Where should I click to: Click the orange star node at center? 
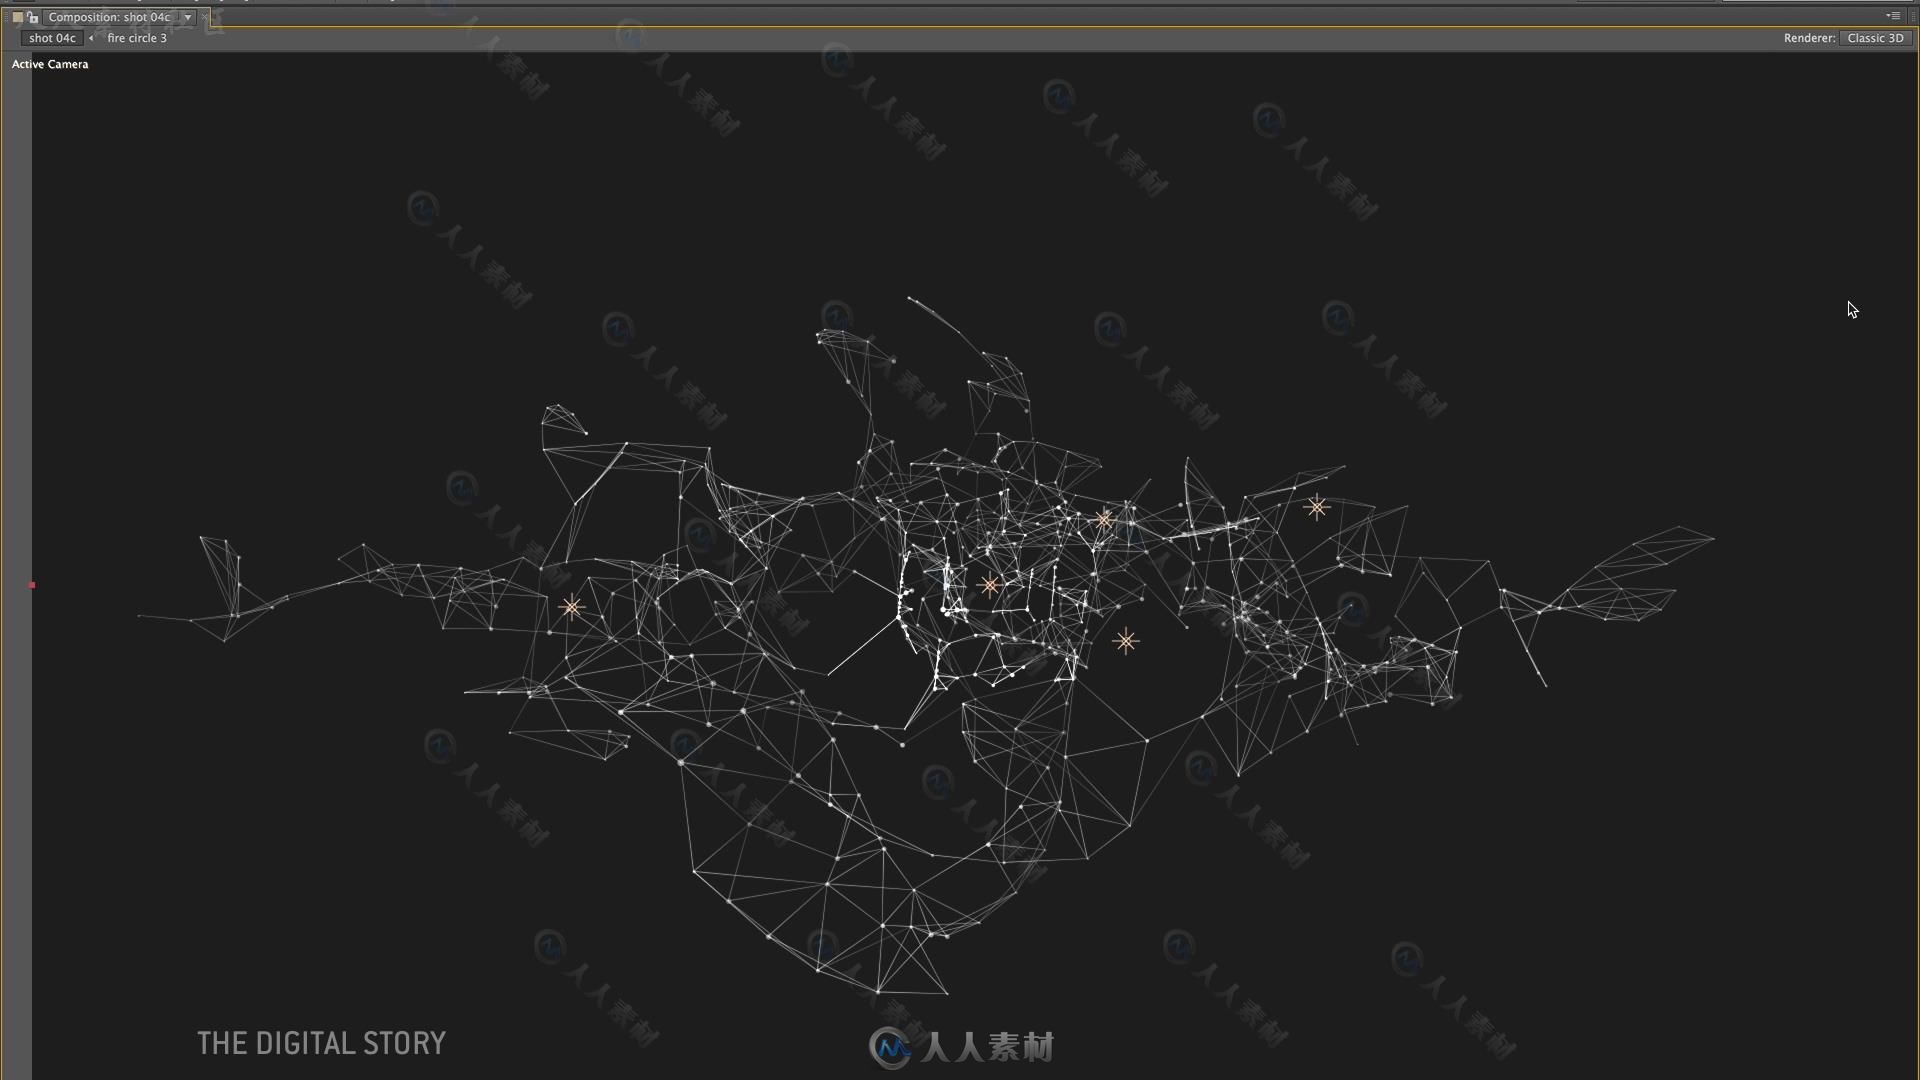tap(990, 585)
